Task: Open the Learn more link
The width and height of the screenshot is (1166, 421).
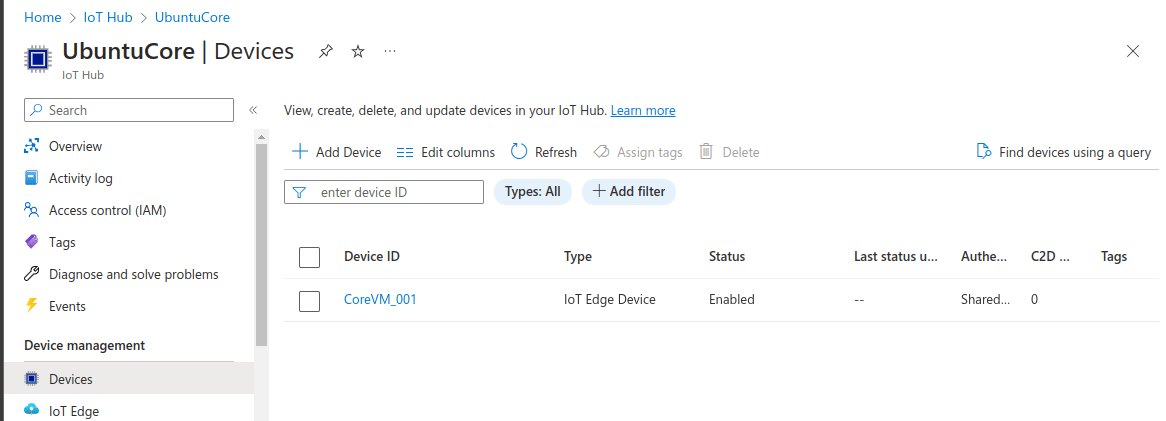Action: 643,110
